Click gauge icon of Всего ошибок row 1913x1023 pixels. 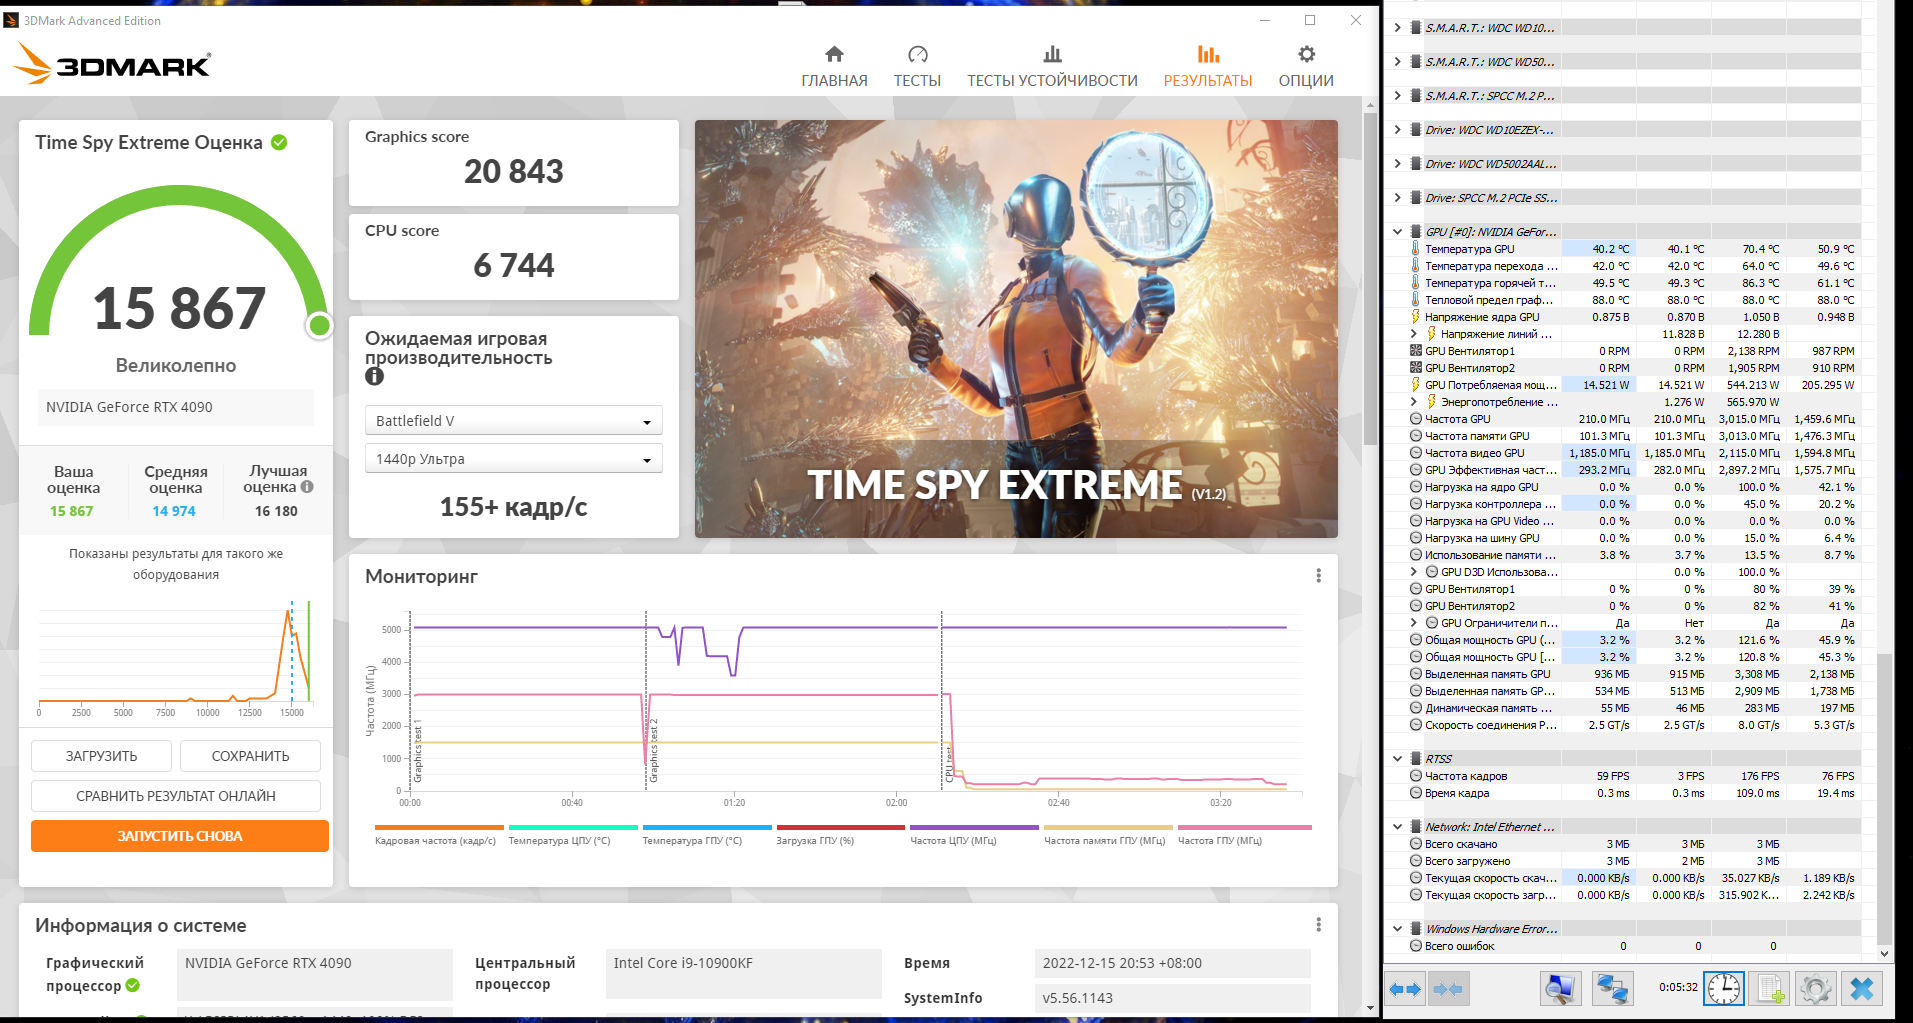1415,946
